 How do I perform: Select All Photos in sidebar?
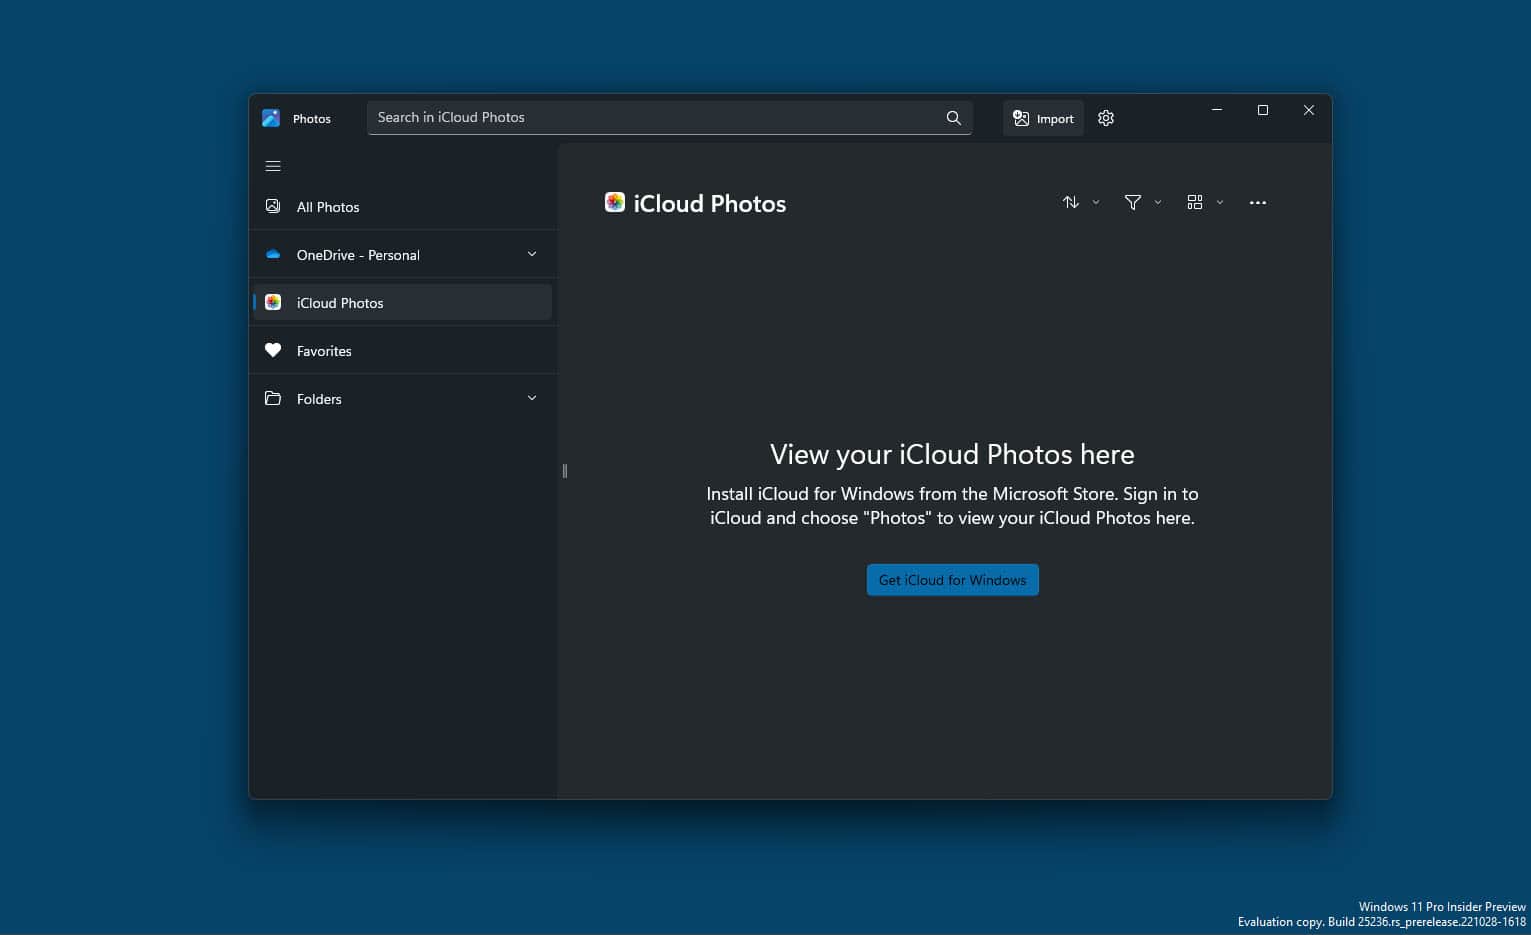tap(327, 207)
